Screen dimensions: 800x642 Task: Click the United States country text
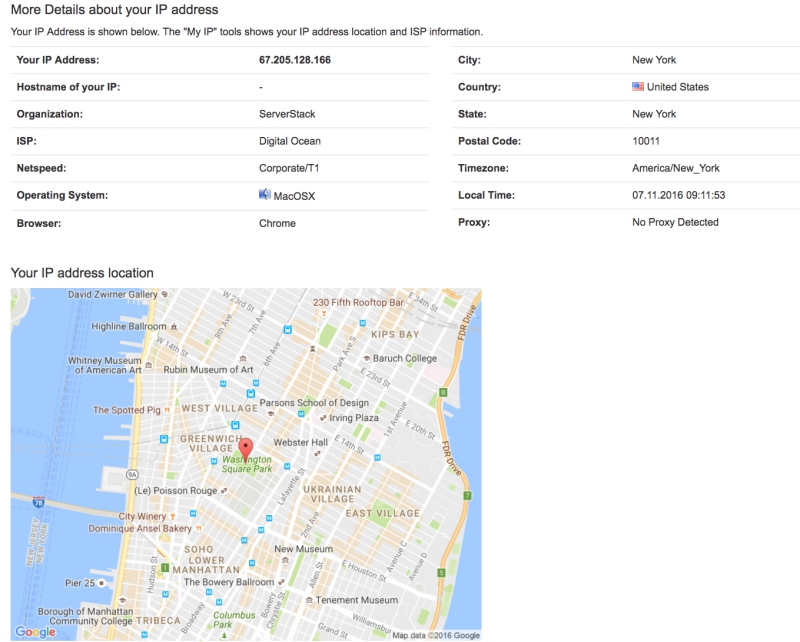click(678, 87)
